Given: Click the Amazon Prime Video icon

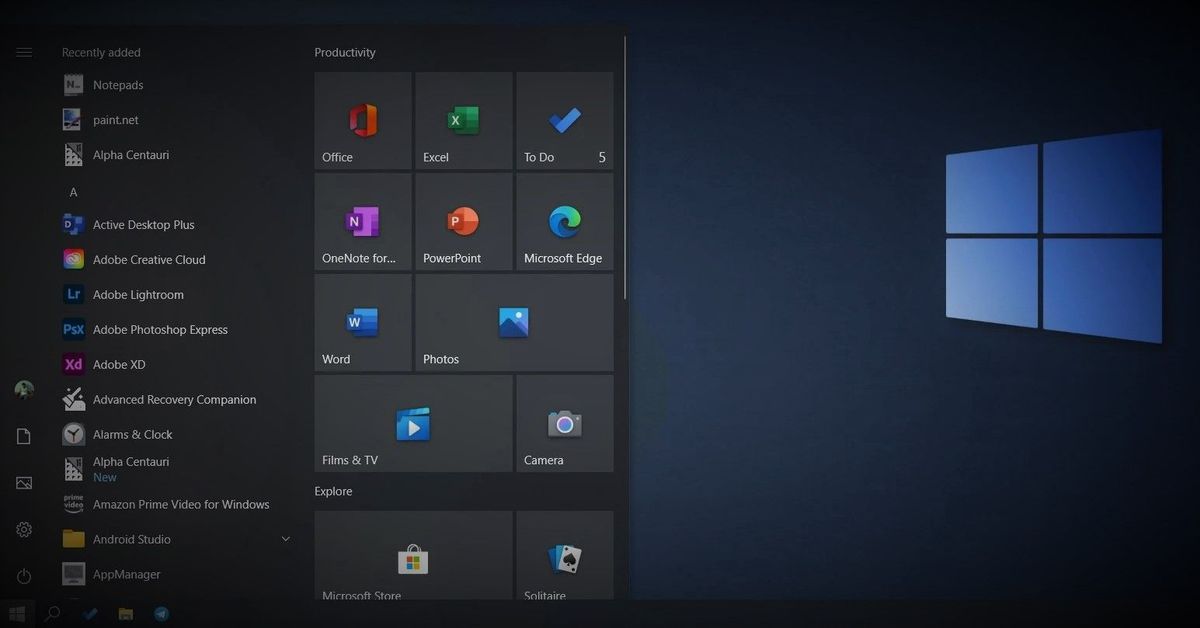Looking at the screenshot, I should [x=73, y=504].
